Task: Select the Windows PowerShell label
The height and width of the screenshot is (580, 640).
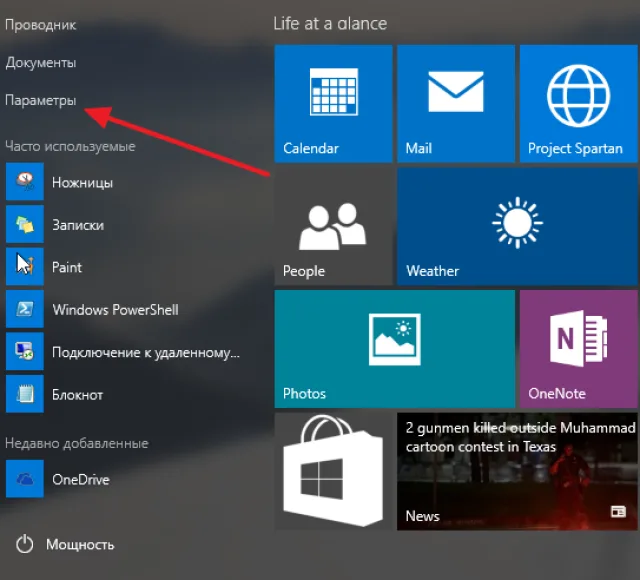Action: 116,310
